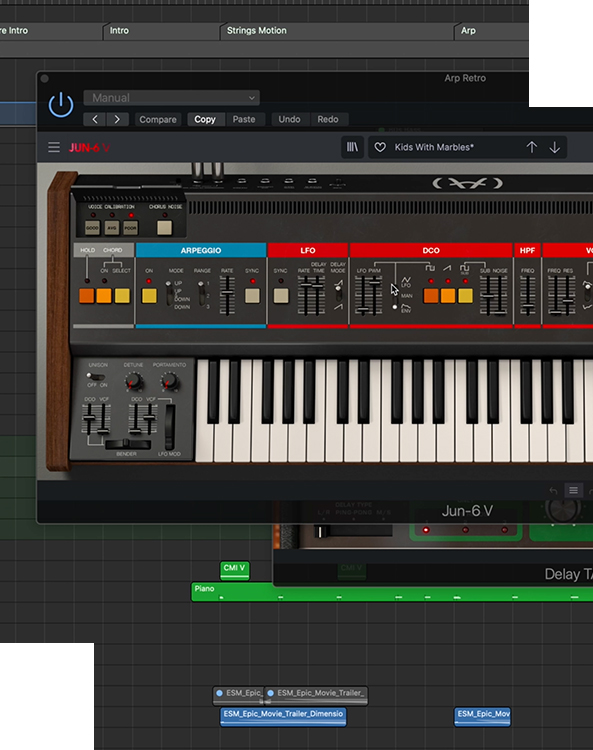Click the Arpeggio MODE switch

point(169,293)
